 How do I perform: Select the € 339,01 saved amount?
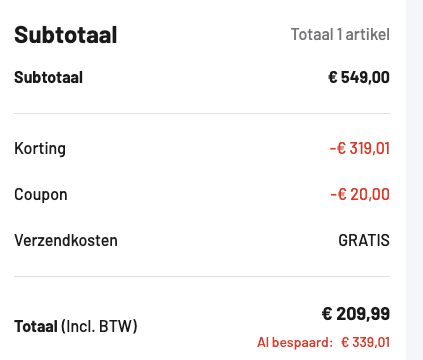pyautogui.click(x=365, y=342)
